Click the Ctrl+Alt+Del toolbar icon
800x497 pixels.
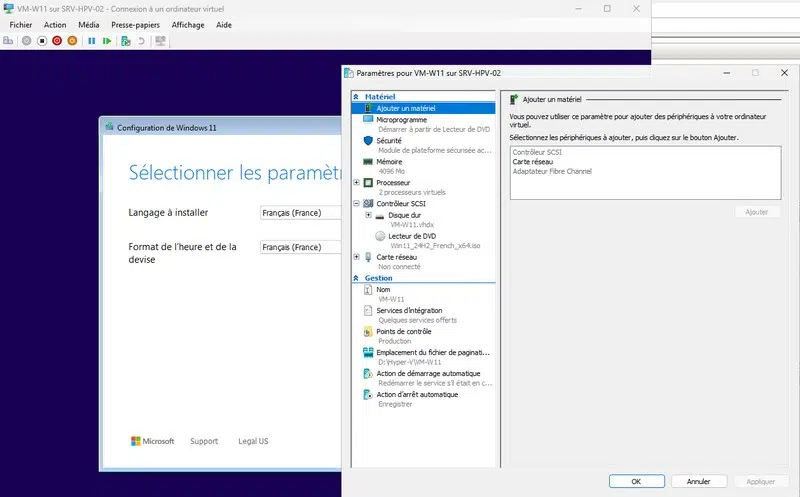point(8,41)
